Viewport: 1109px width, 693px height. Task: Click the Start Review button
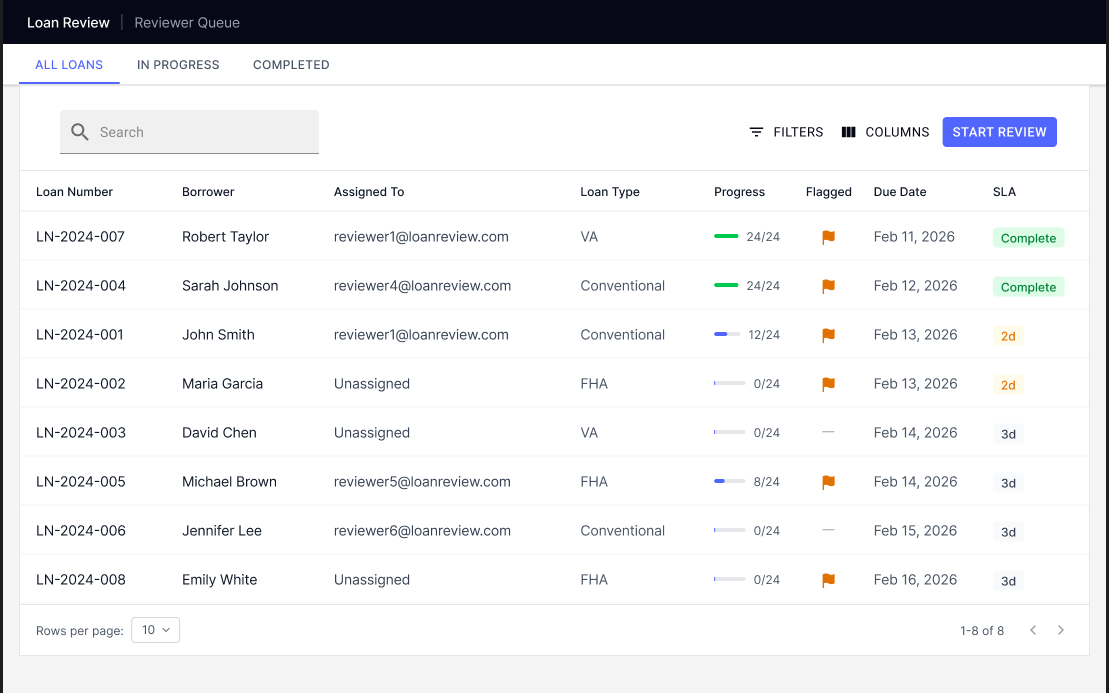[x=999, y=131]
